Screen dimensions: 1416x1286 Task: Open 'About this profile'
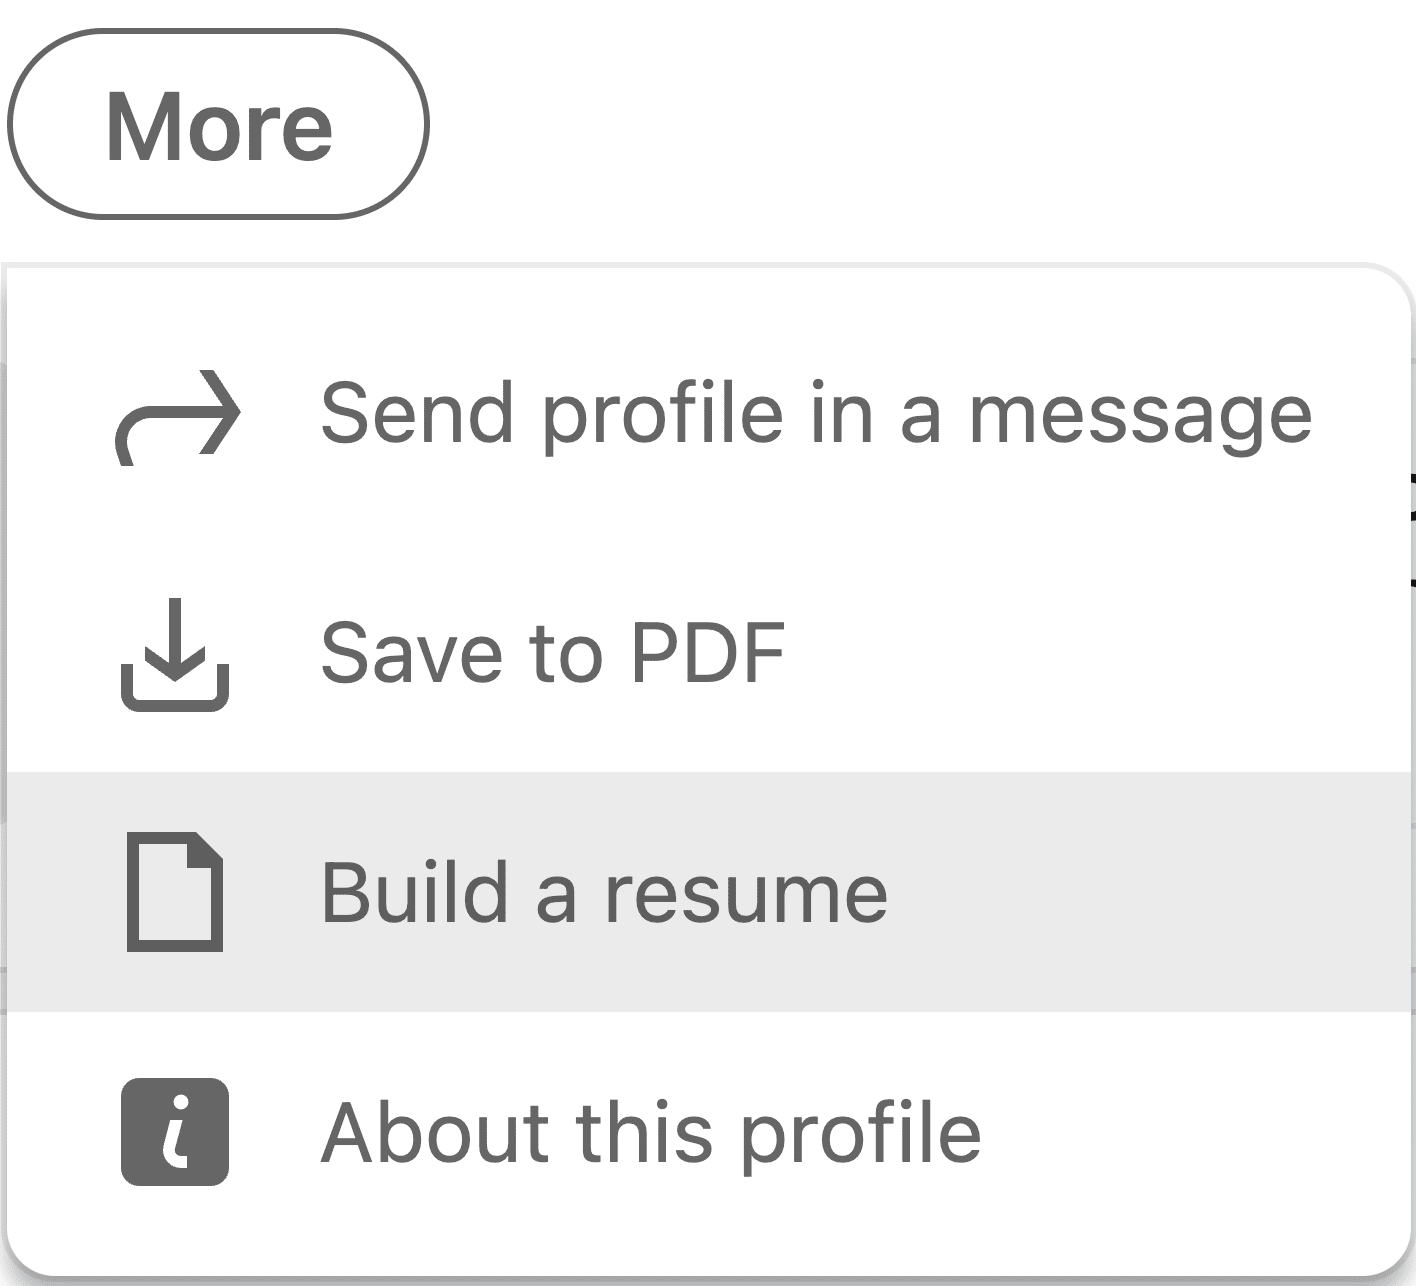click(x=650, y=1132)
